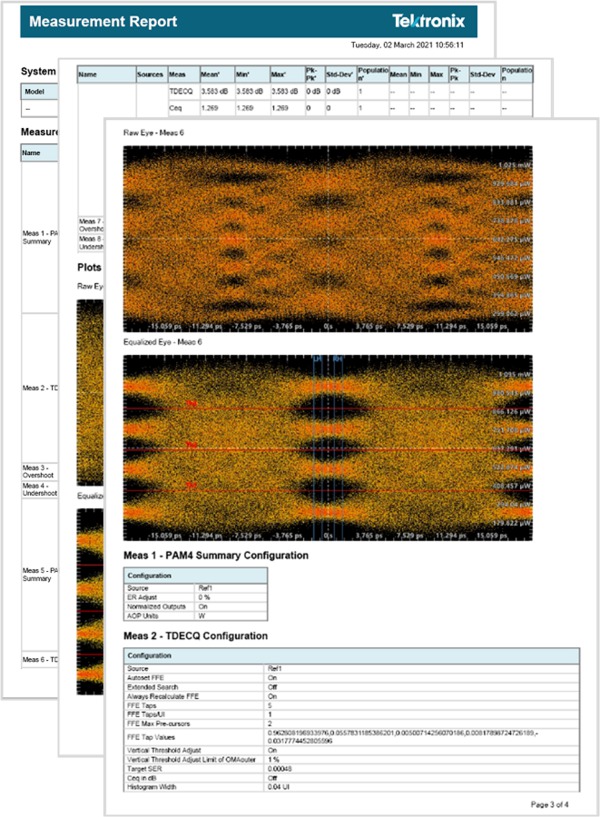Select Meas 4 - Undershoot row on back page
The height and width of the screenshot is (817, 600).
(x=40, y=489)
